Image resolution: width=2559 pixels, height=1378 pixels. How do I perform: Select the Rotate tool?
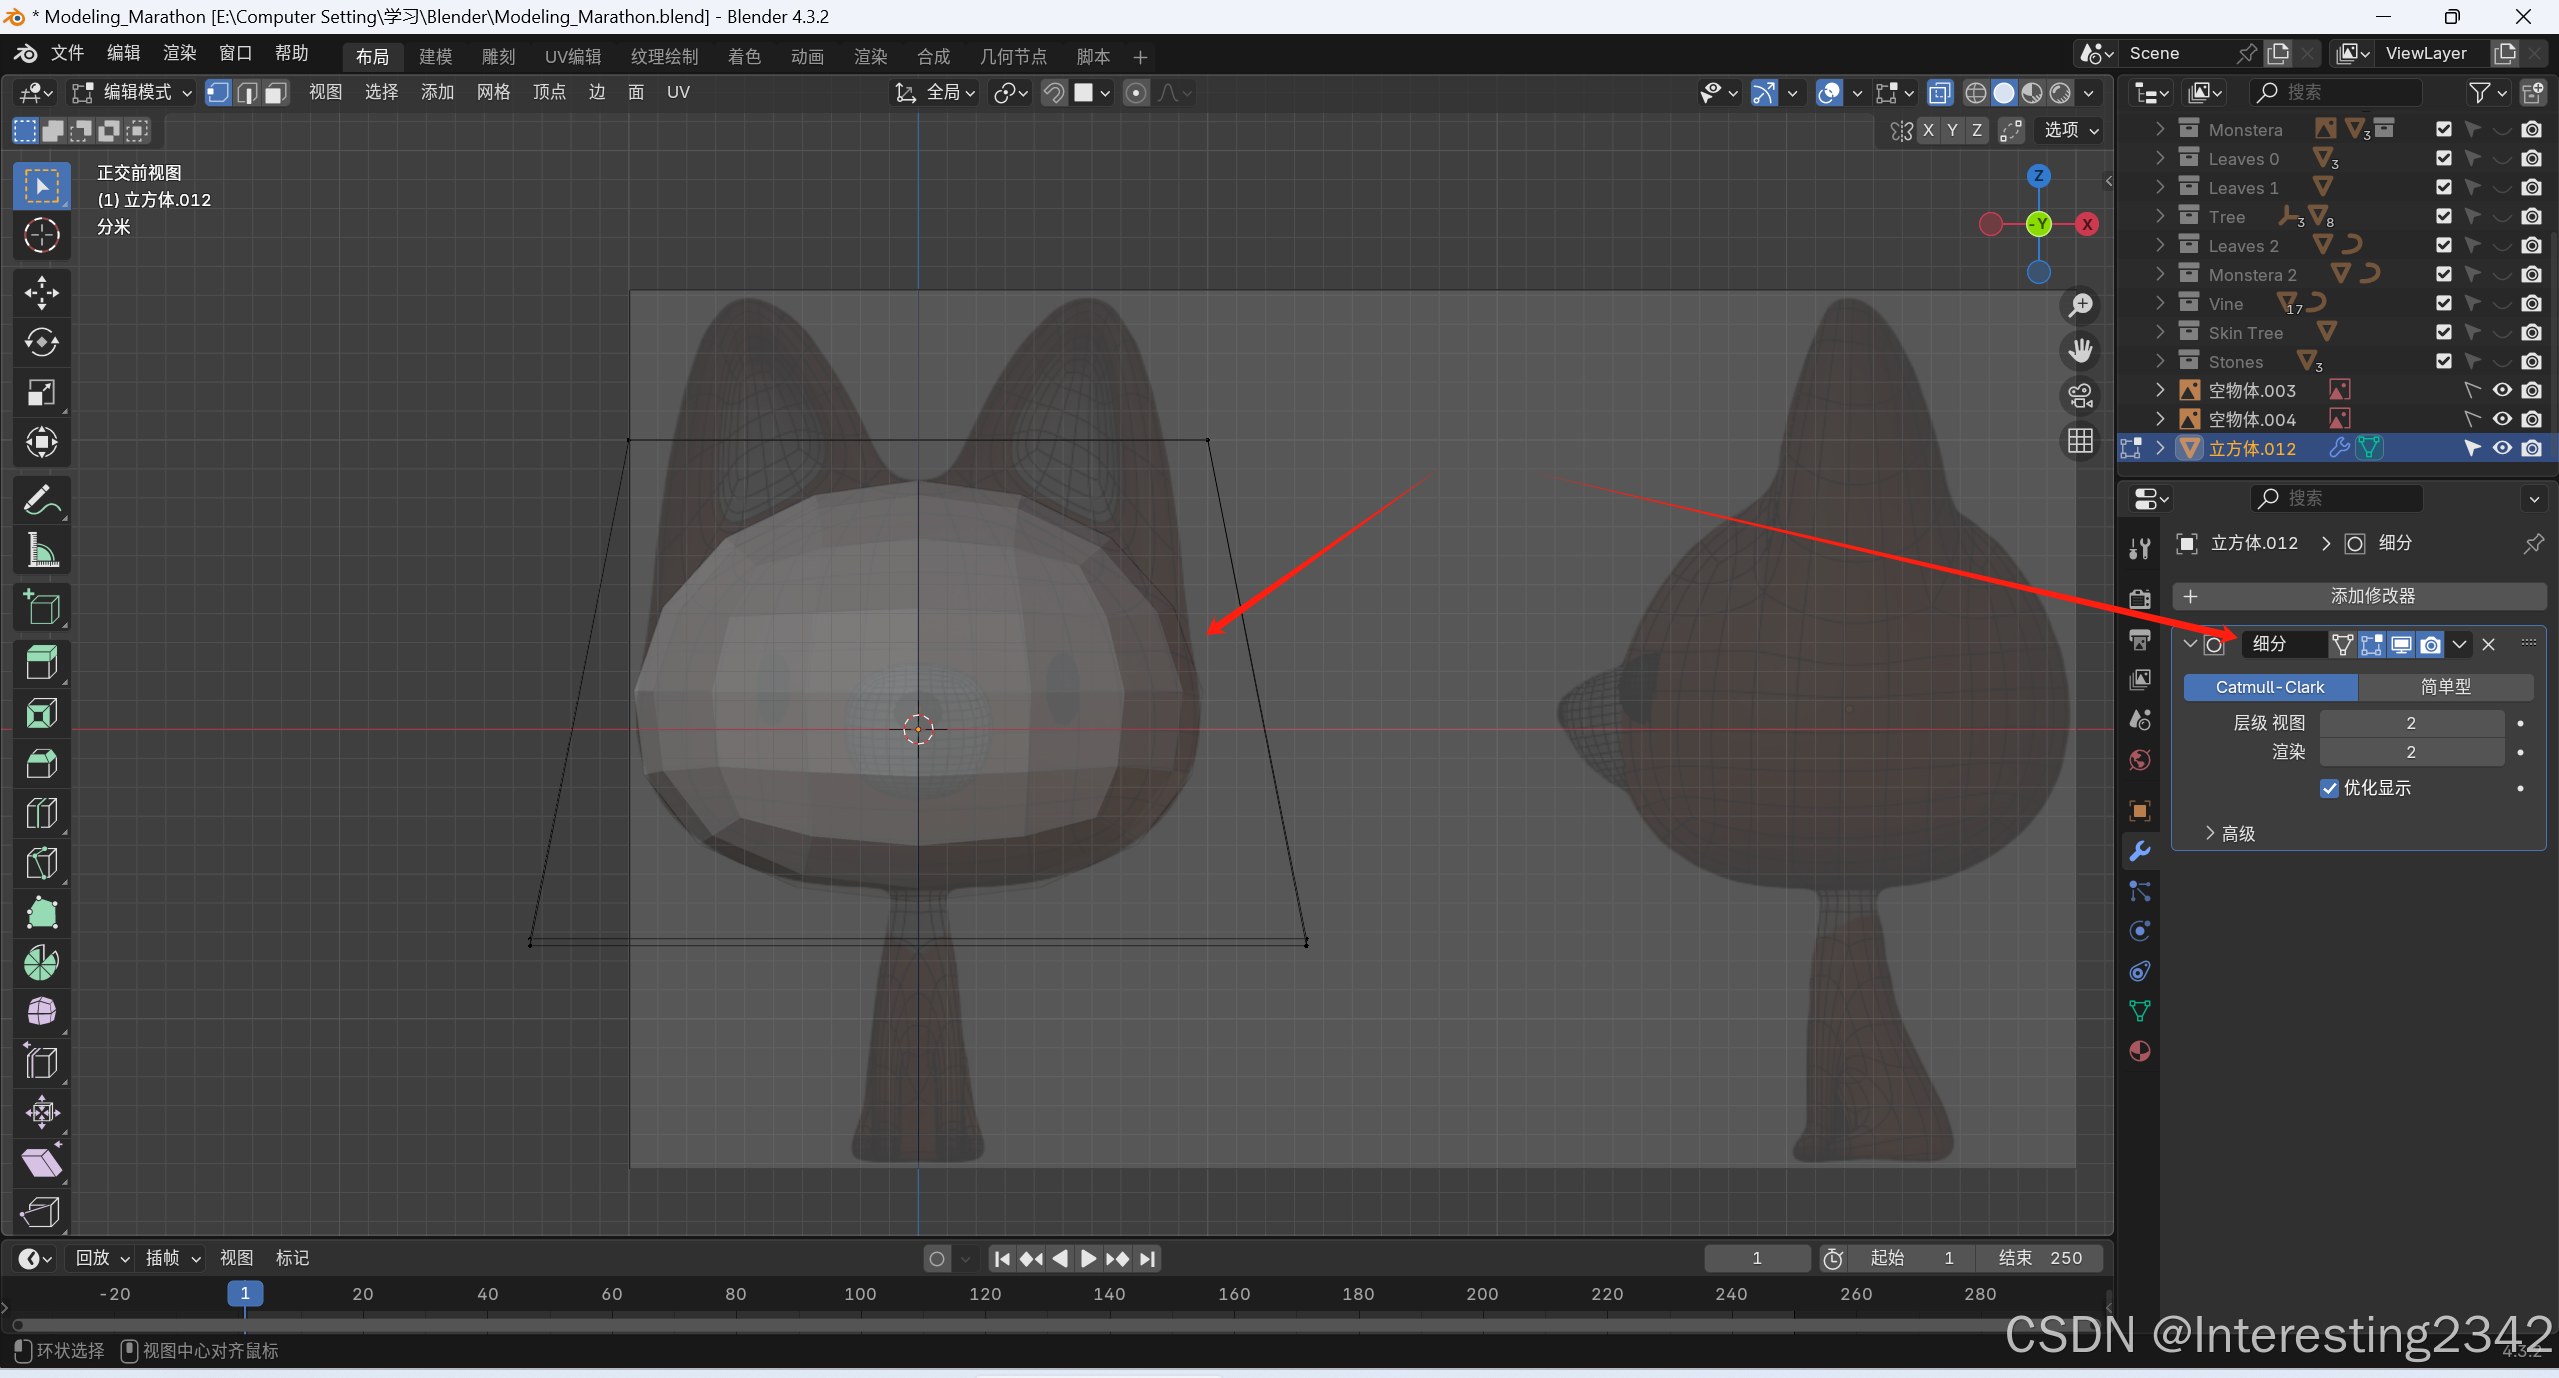click(x=41, y=343)
